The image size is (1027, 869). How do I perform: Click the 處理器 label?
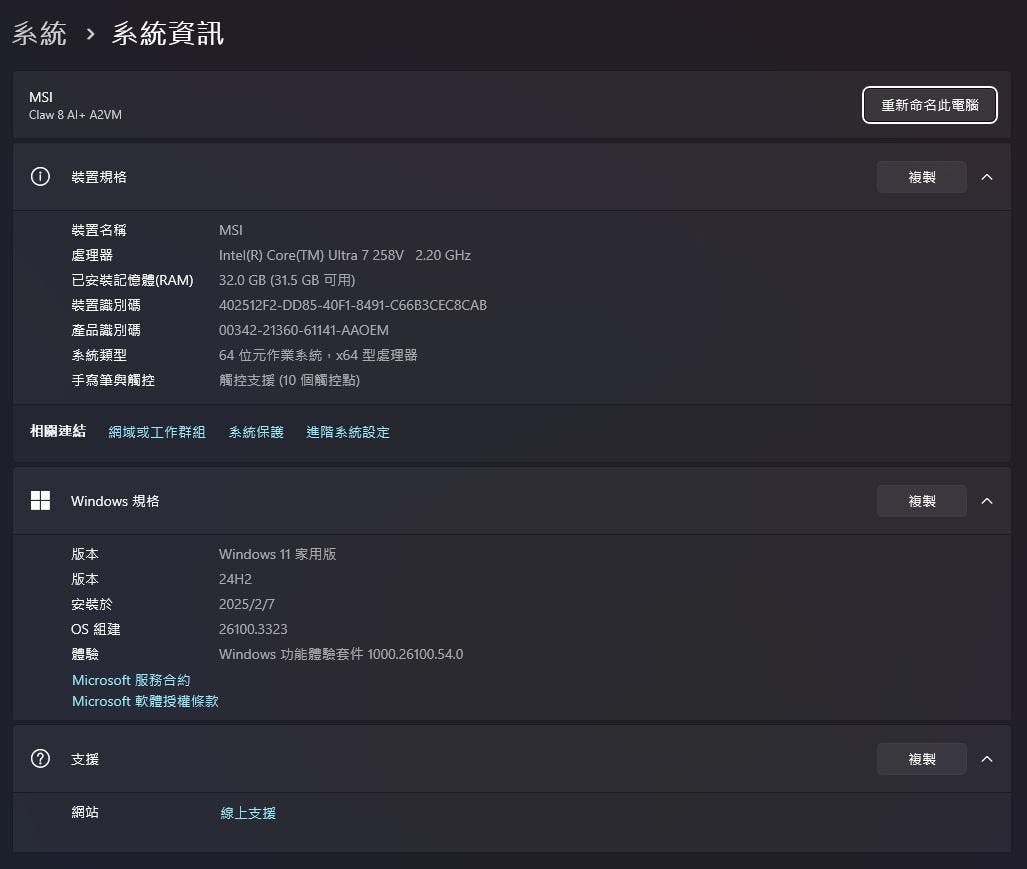click(92, 255)
